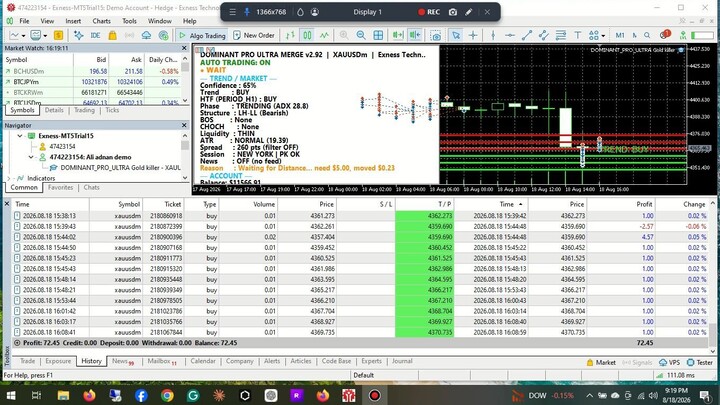
Task: Select the M1 timeframe
Action: click(620, 35)
